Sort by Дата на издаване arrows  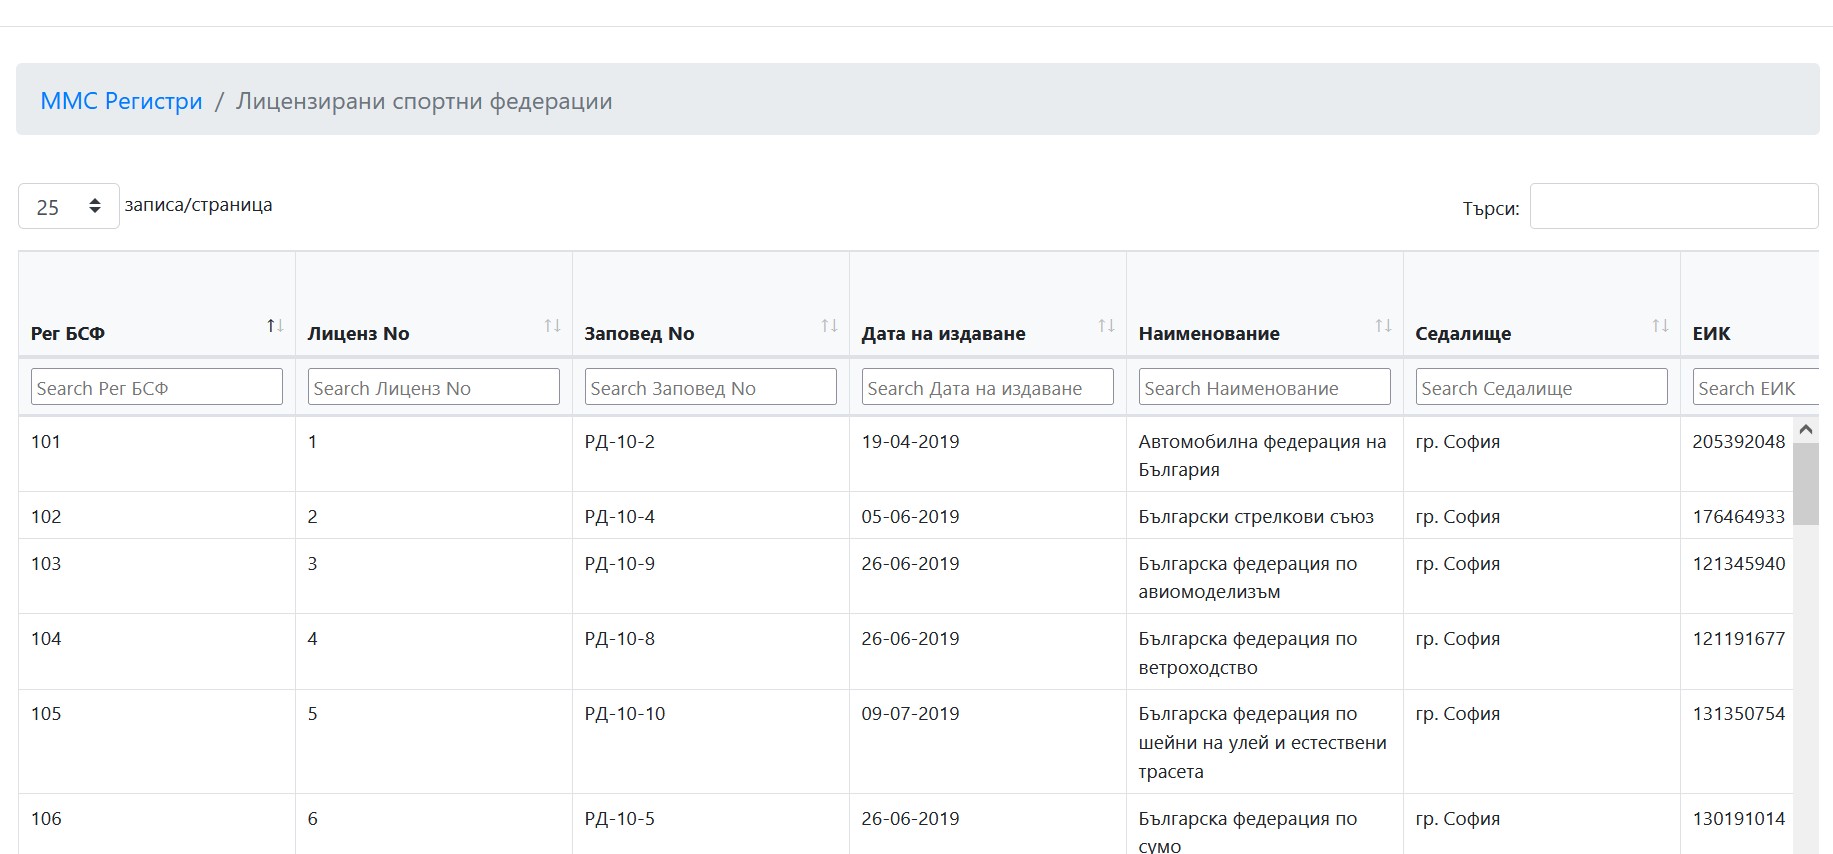click(x=1106, y=326)
